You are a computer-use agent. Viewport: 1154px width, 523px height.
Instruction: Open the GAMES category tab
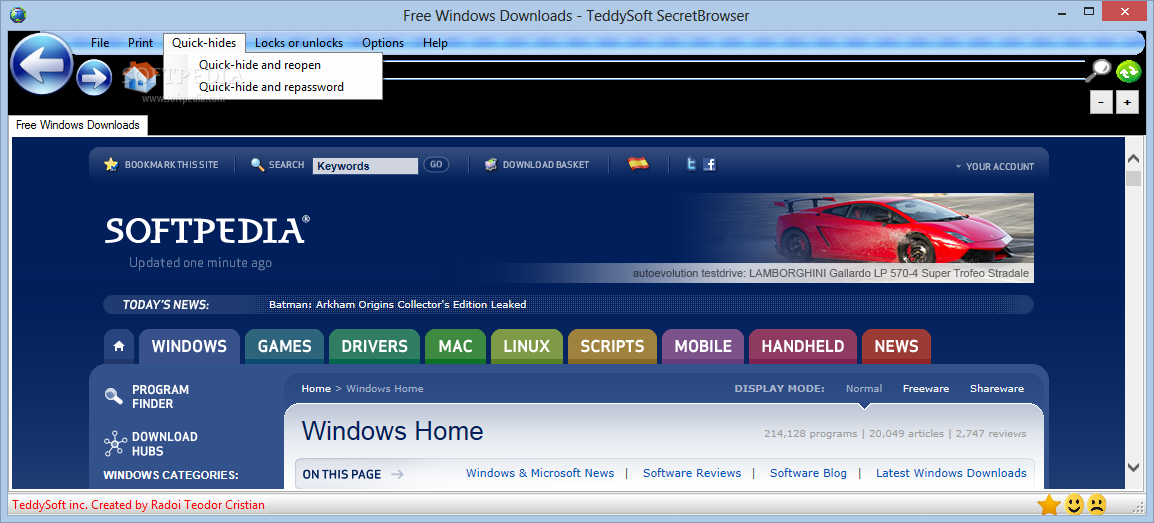[284, 346]
